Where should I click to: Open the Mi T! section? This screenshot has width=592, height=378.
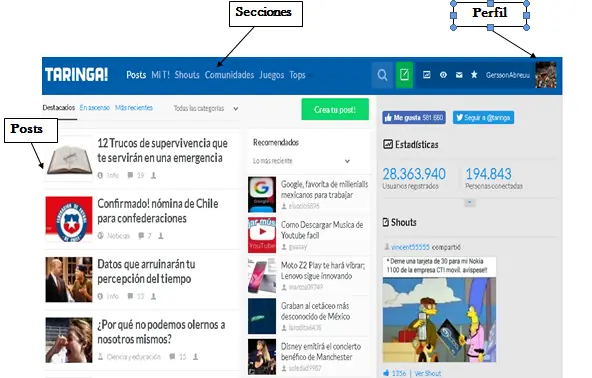160,75
